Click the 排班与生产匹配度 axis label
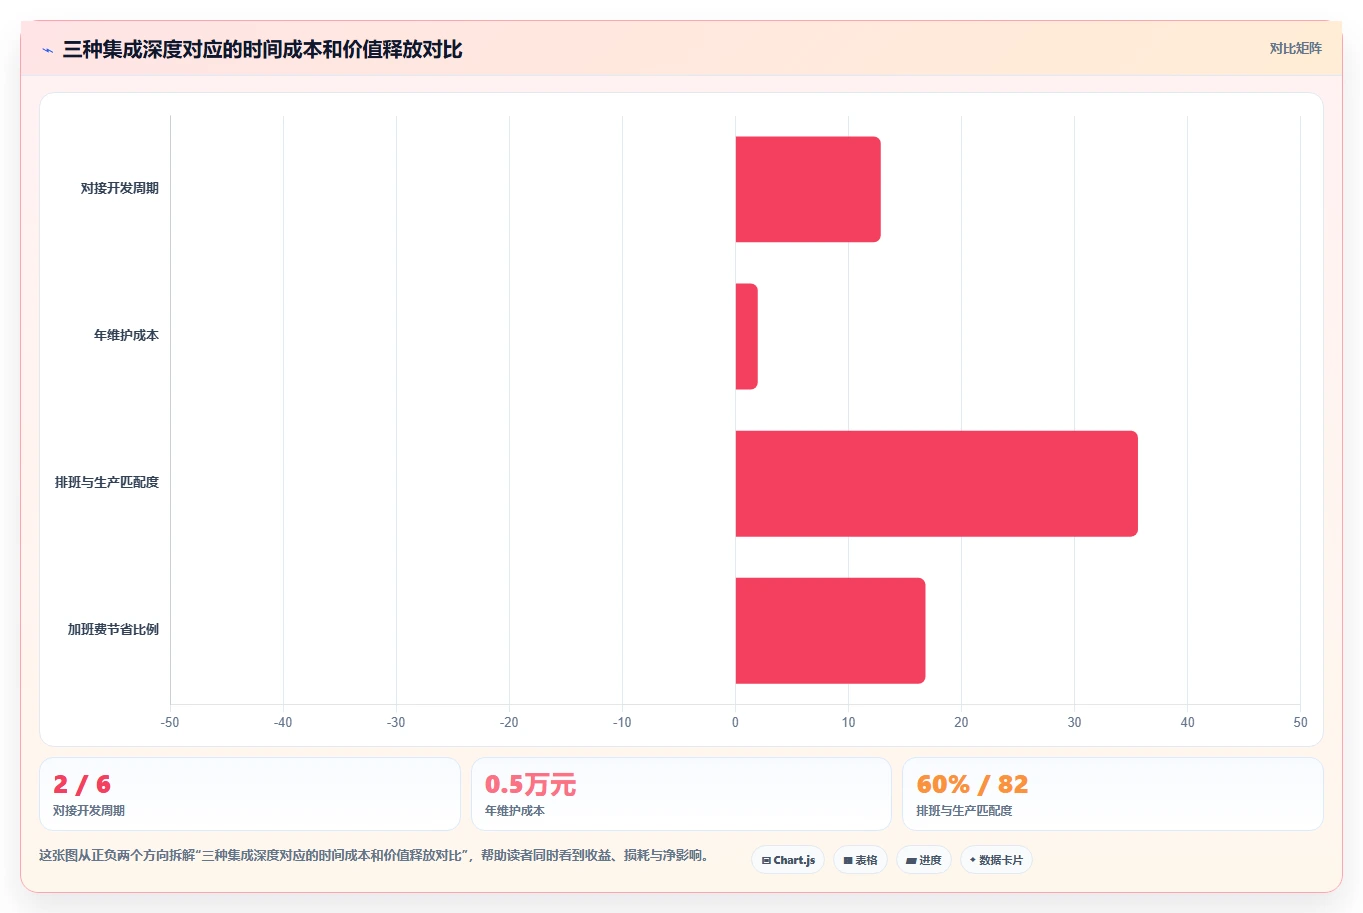Screen dimensions: 1363x913 [107, 482]
